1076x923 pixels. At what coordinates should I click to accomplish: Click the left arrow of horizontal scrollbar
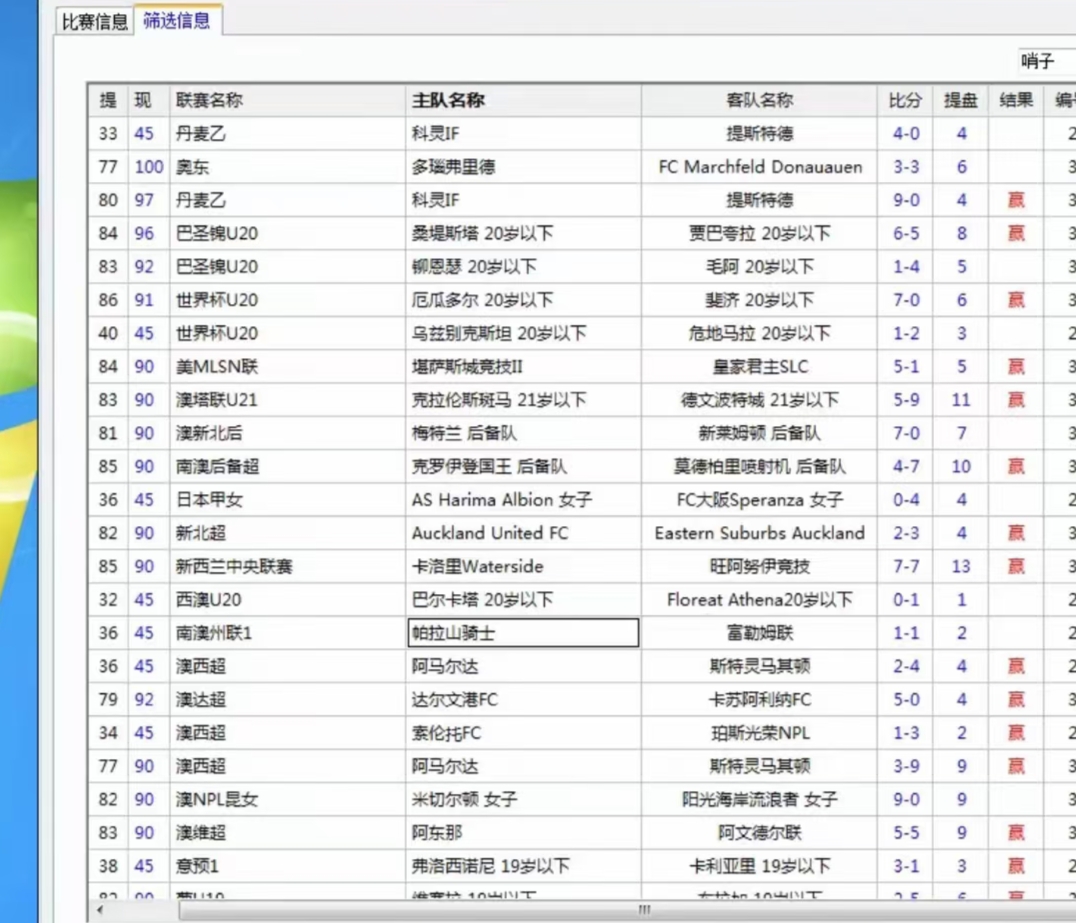[98, 911]
